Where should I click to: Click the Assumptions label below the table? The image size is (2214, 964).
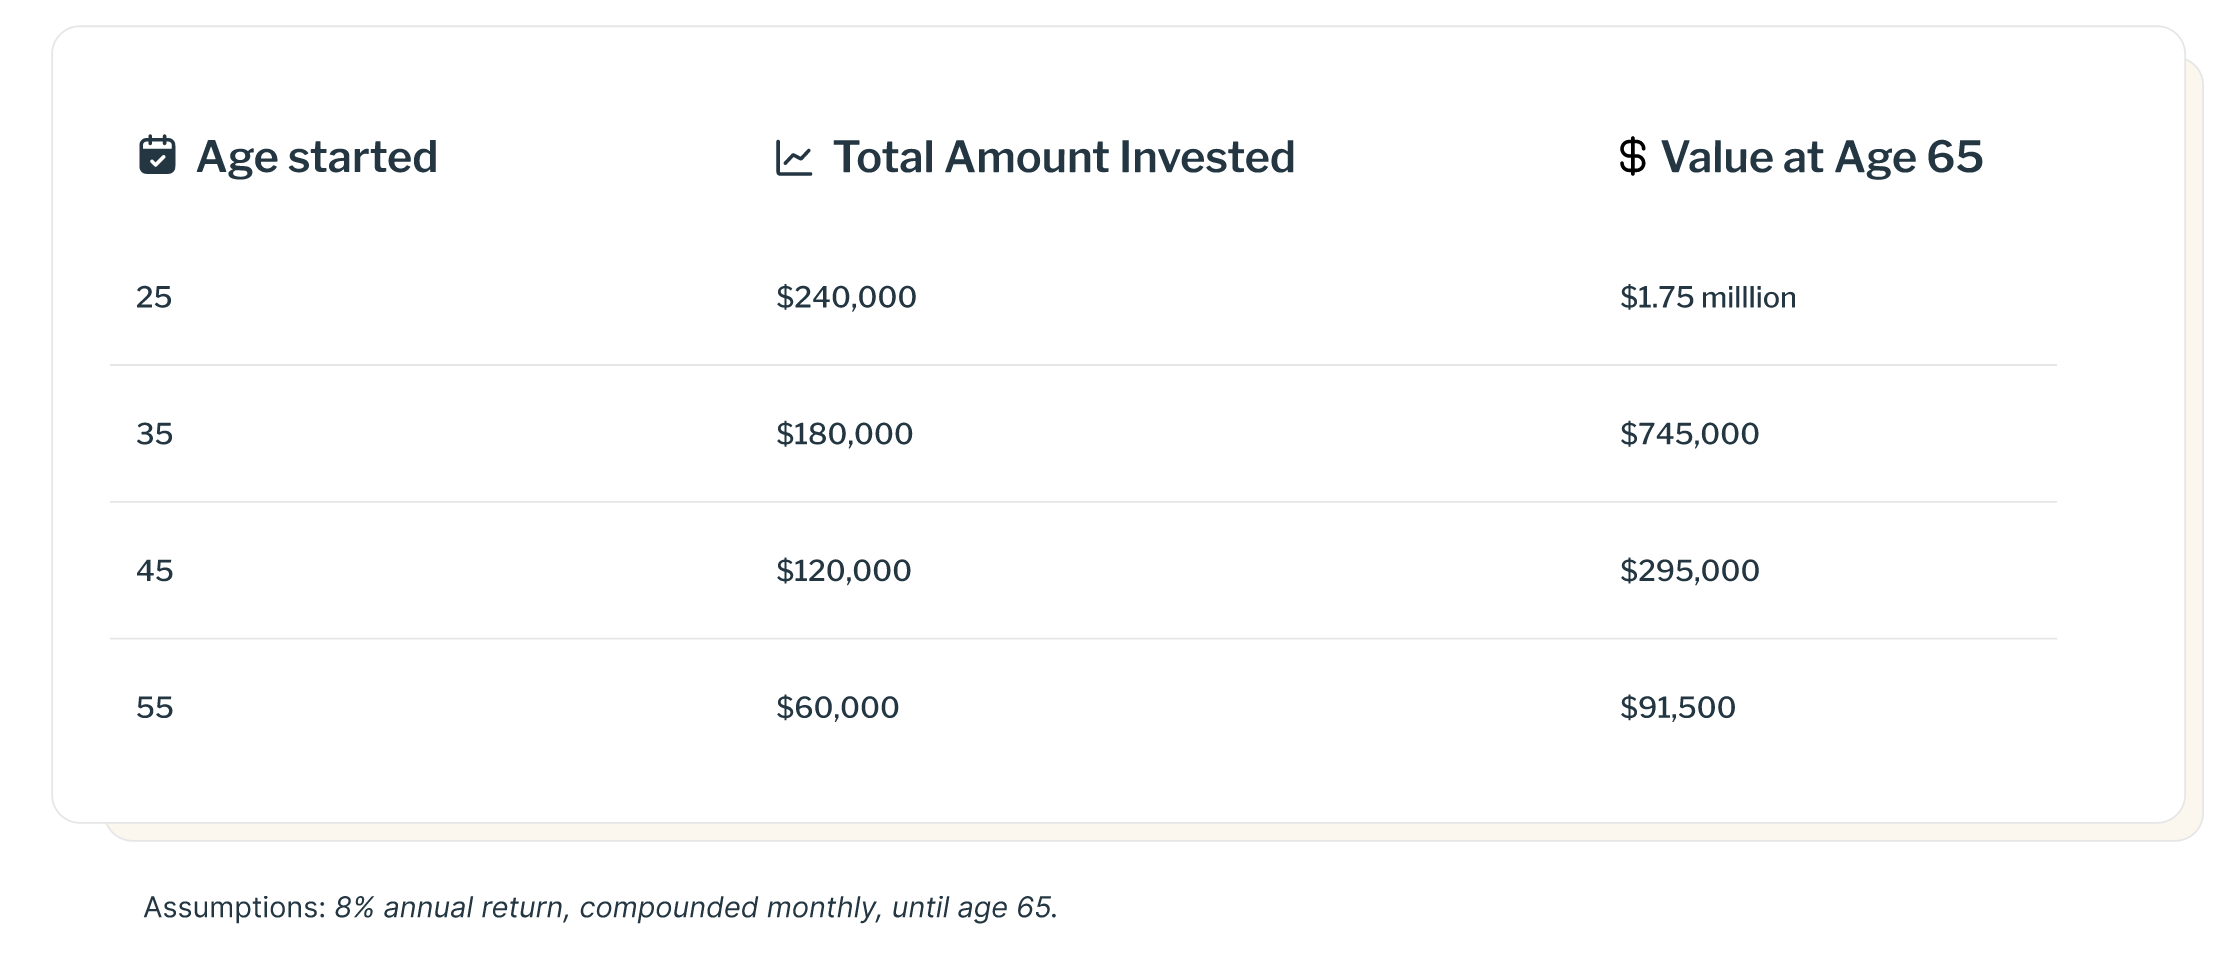tap(234, 908)
